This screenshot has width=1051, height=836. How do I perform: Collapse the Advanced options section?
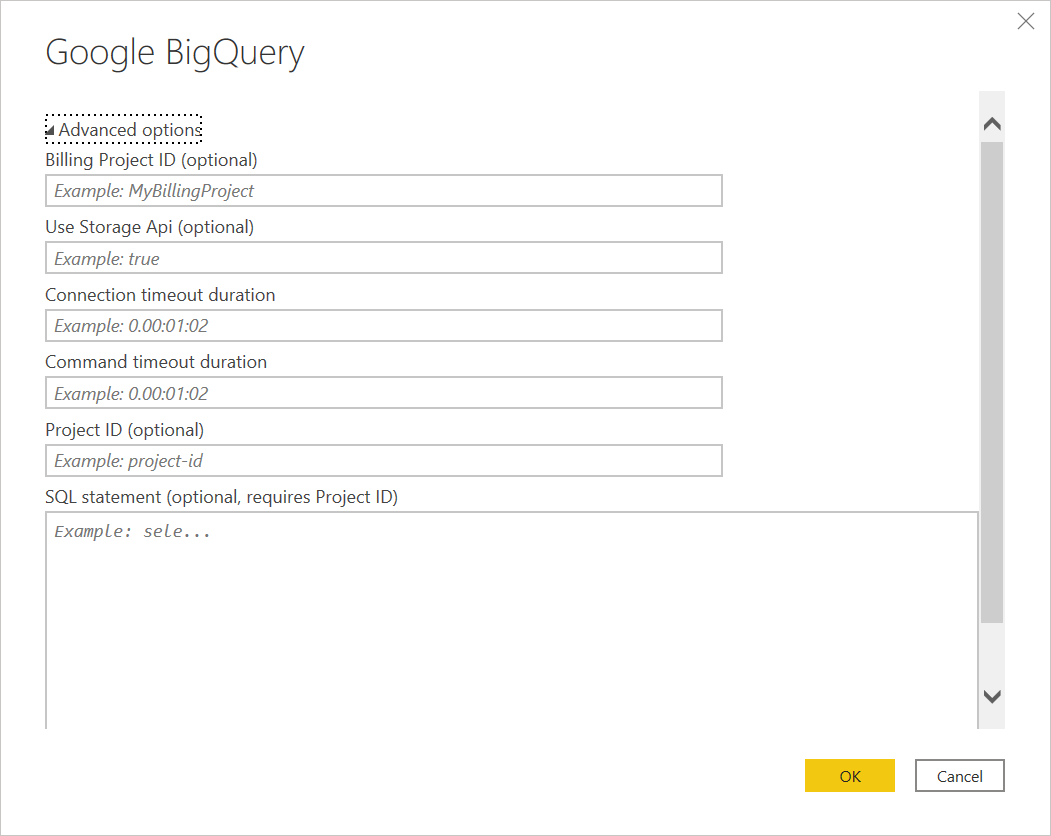[123, 129]
